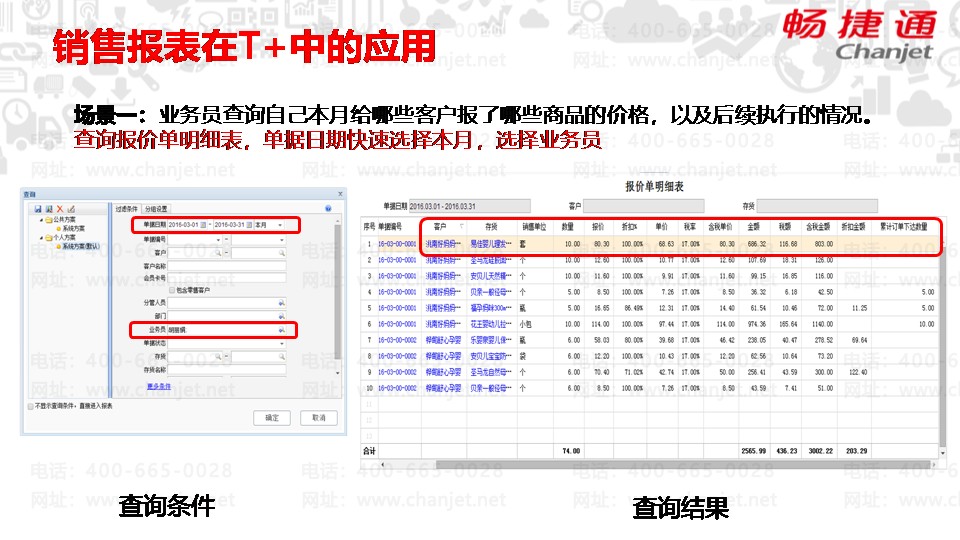Viewport: 960px width, 540px height.
Task: Click the 存货 column header
Action: tap(492, 227)
